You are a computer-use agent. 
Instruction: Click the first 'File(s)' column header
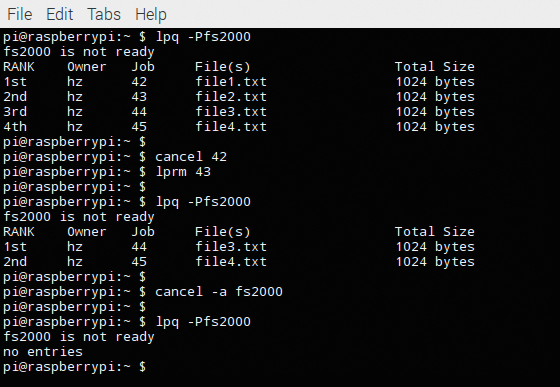pos(222,67)
